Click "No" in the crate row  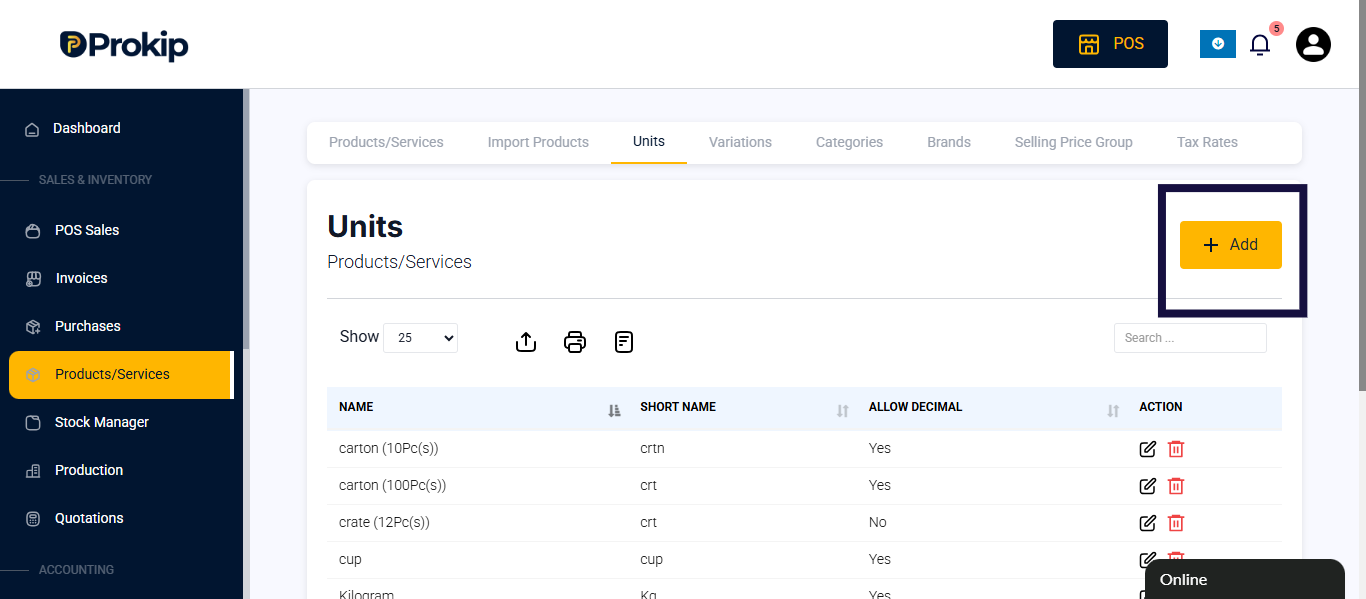(x=878, y=522)
